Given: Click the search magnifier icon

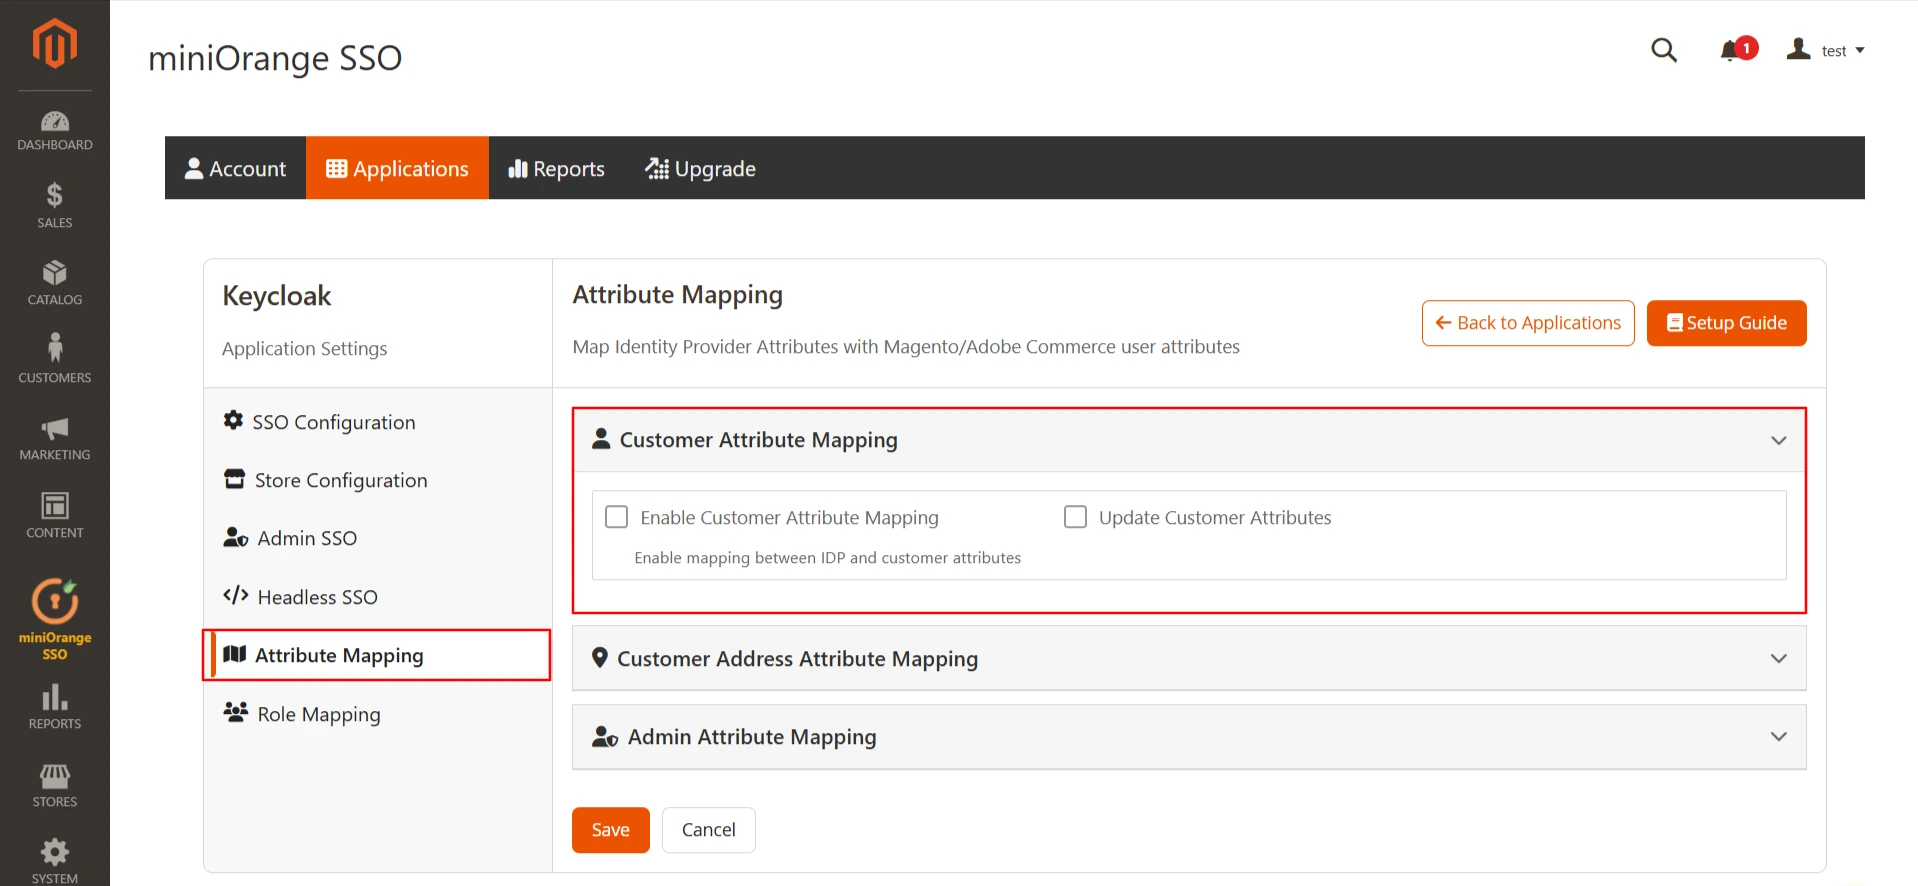Looking at the screenshot, I should [x=1664, y=50].
